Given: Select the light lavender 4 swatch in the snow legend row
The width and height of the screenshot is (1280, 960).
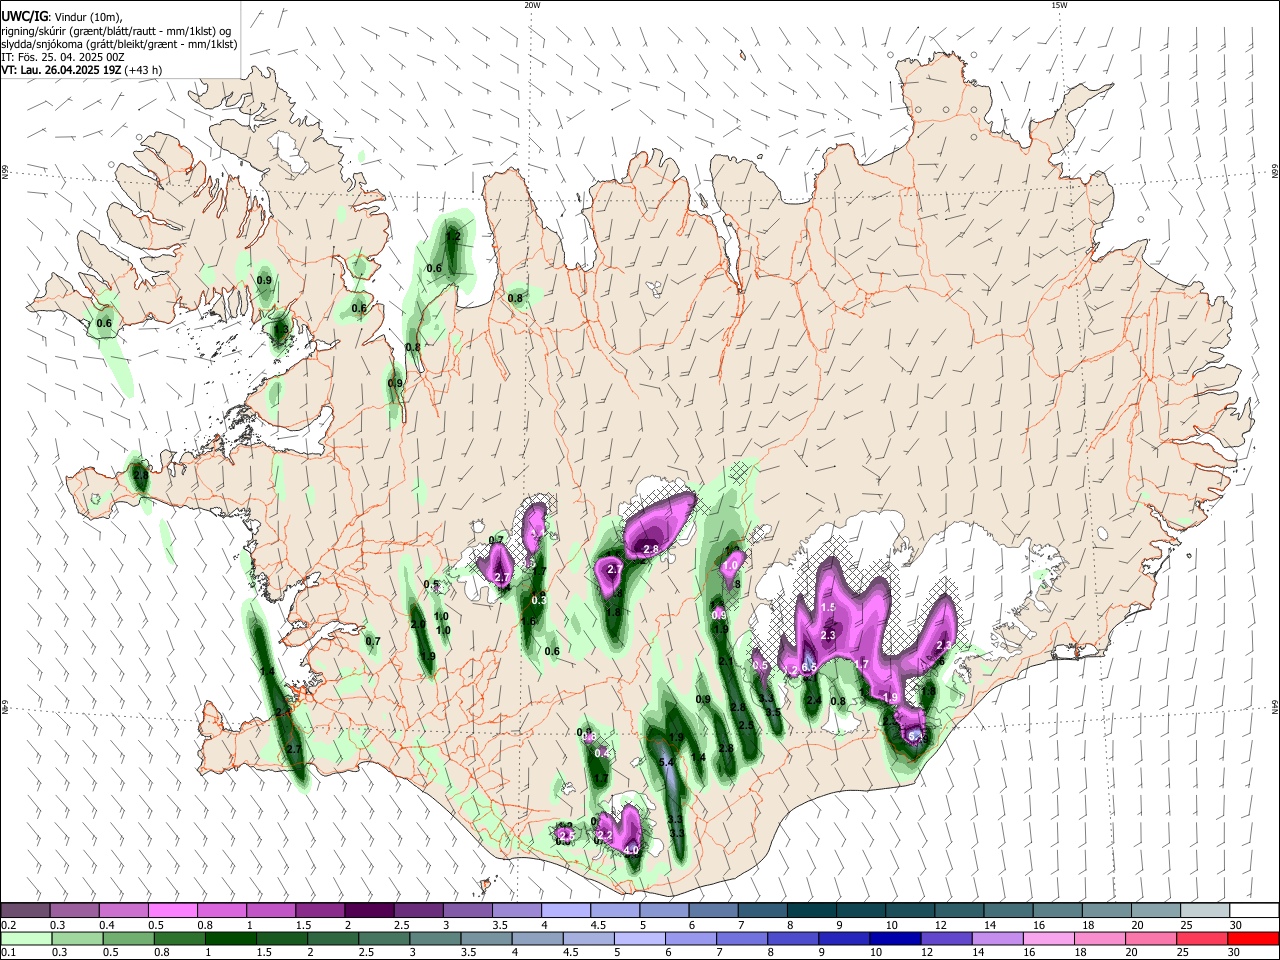Looking at the screenshot, I should point(566,910).
